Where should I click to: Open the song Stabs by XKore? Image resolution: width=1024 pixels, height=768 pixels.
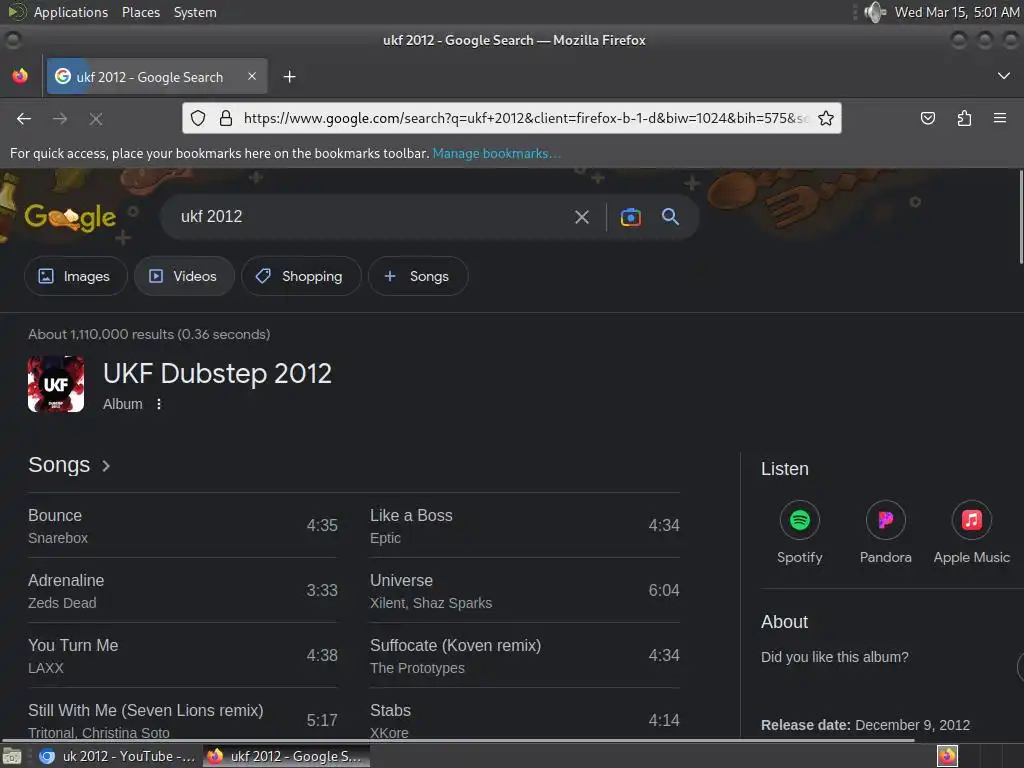pyautogui.click(x=524, y=718)
